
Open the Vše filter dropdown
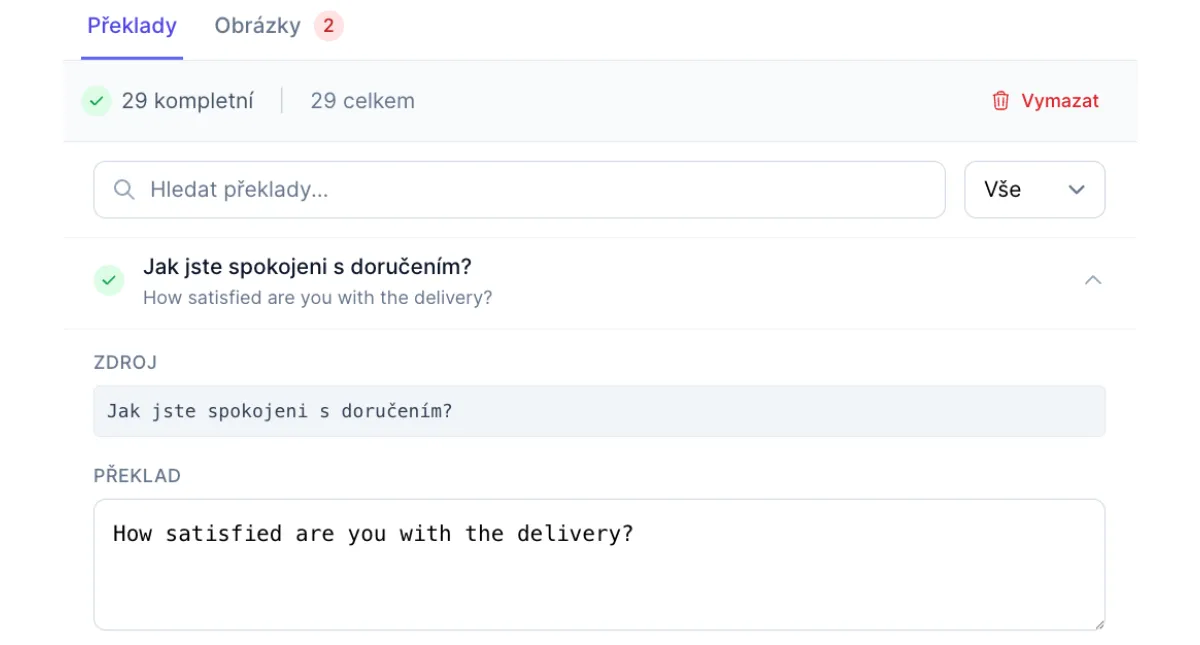pyautogui.click(x=1034, y=190)
